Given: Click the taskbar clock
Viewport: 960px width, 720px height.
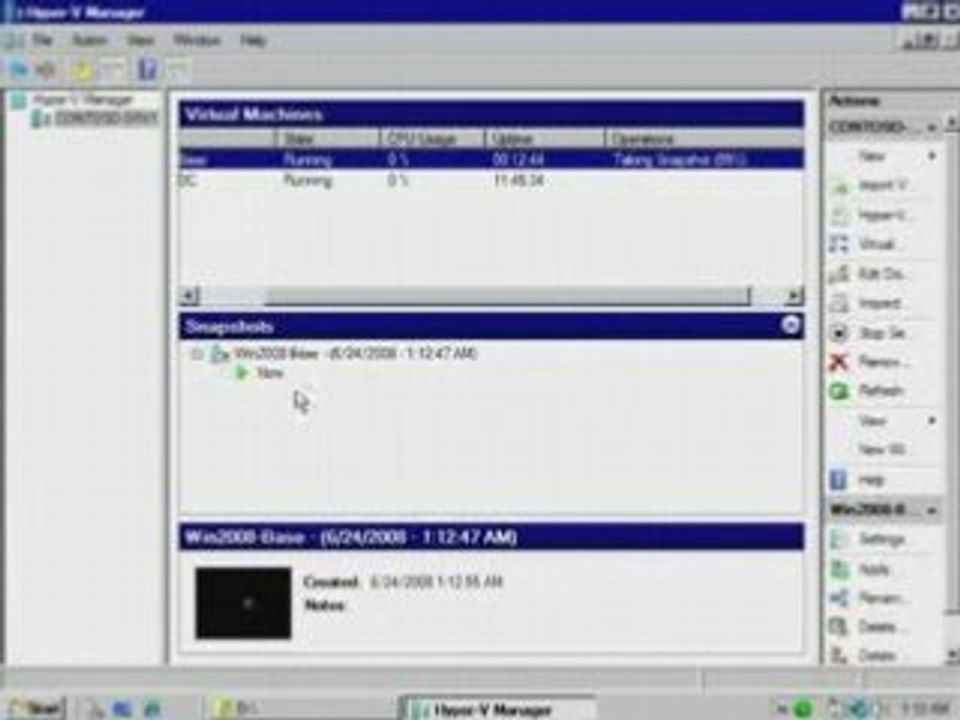Looking at the screenshot, I should [x=924, y=710].
